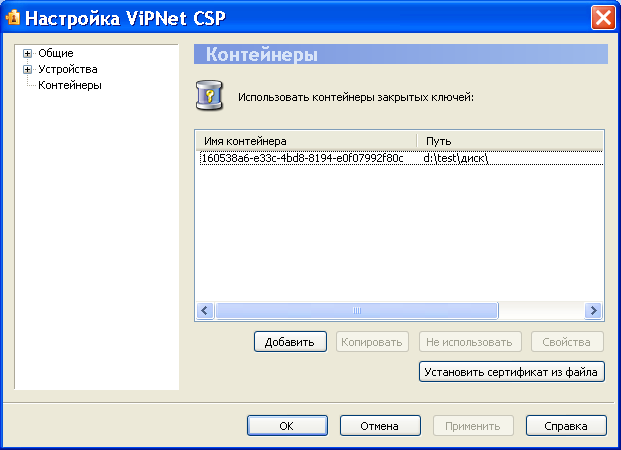
Task: Click the key container icon
Action: 210,95
